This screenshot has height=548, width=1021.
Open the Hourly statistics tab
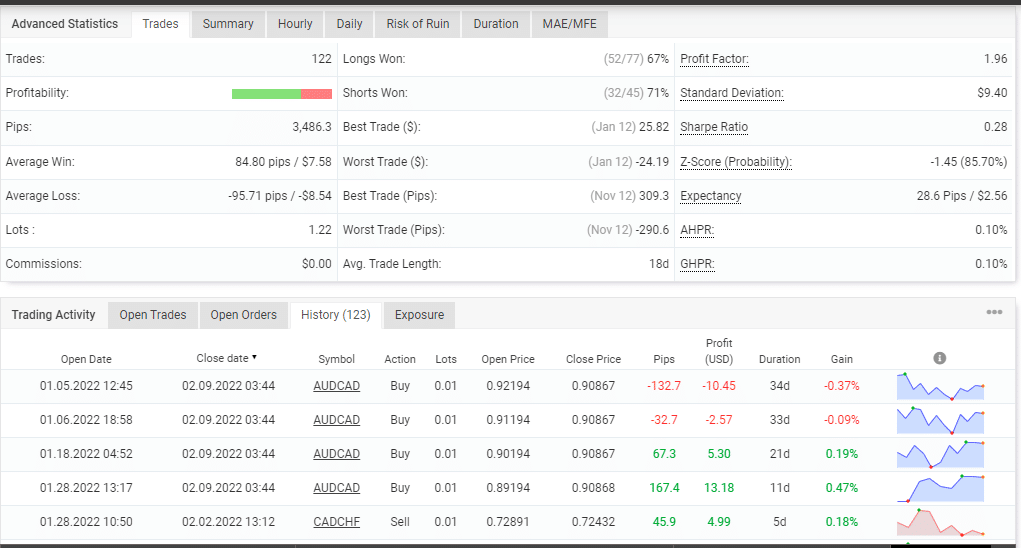(294, 24)
